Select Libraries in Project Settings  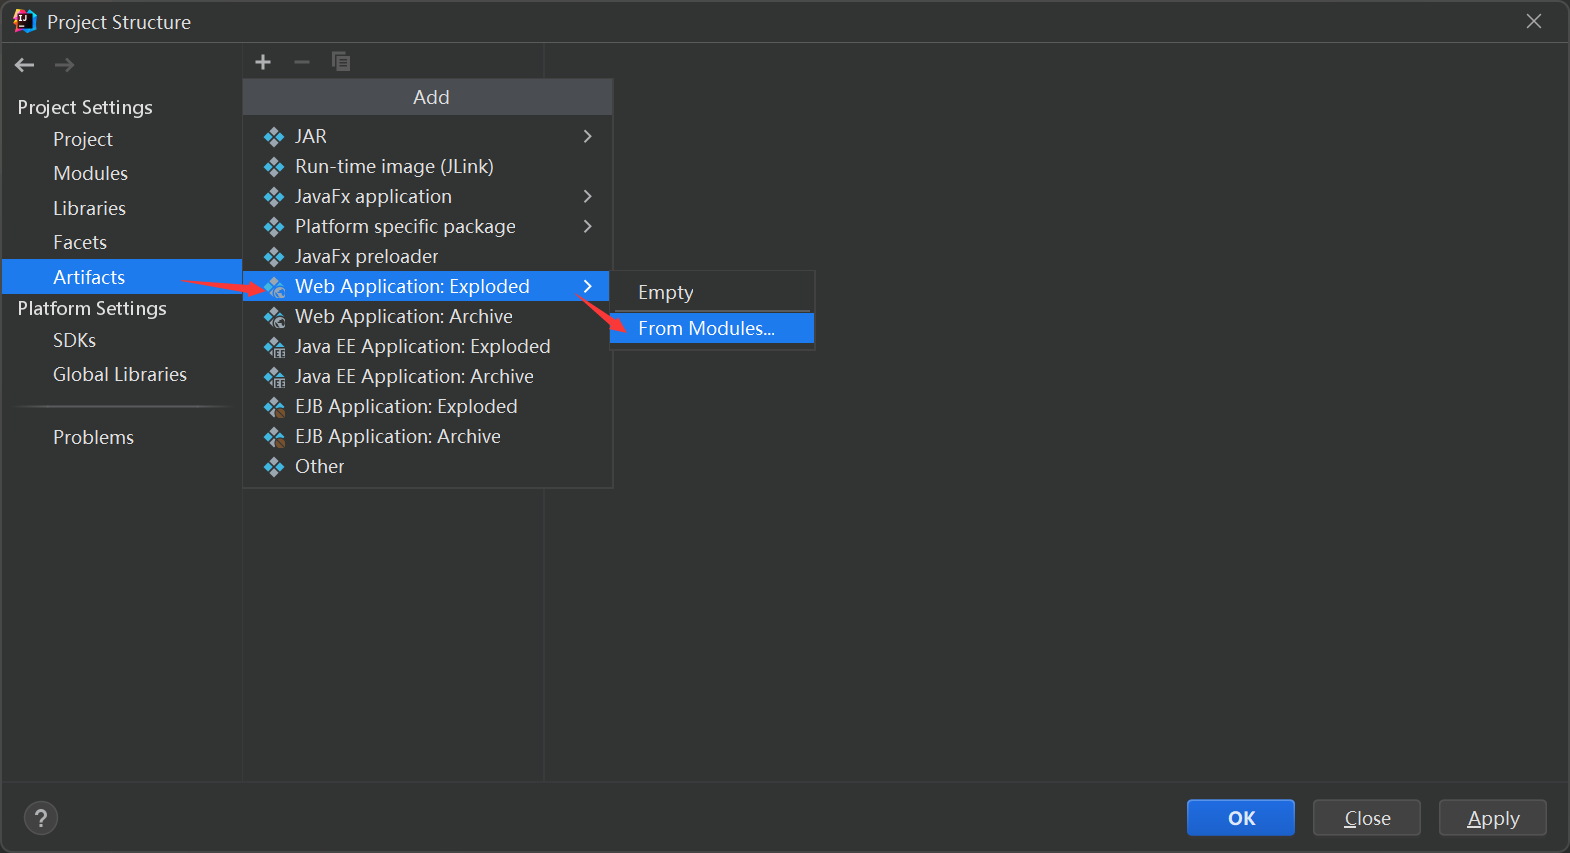click(90, 208)
